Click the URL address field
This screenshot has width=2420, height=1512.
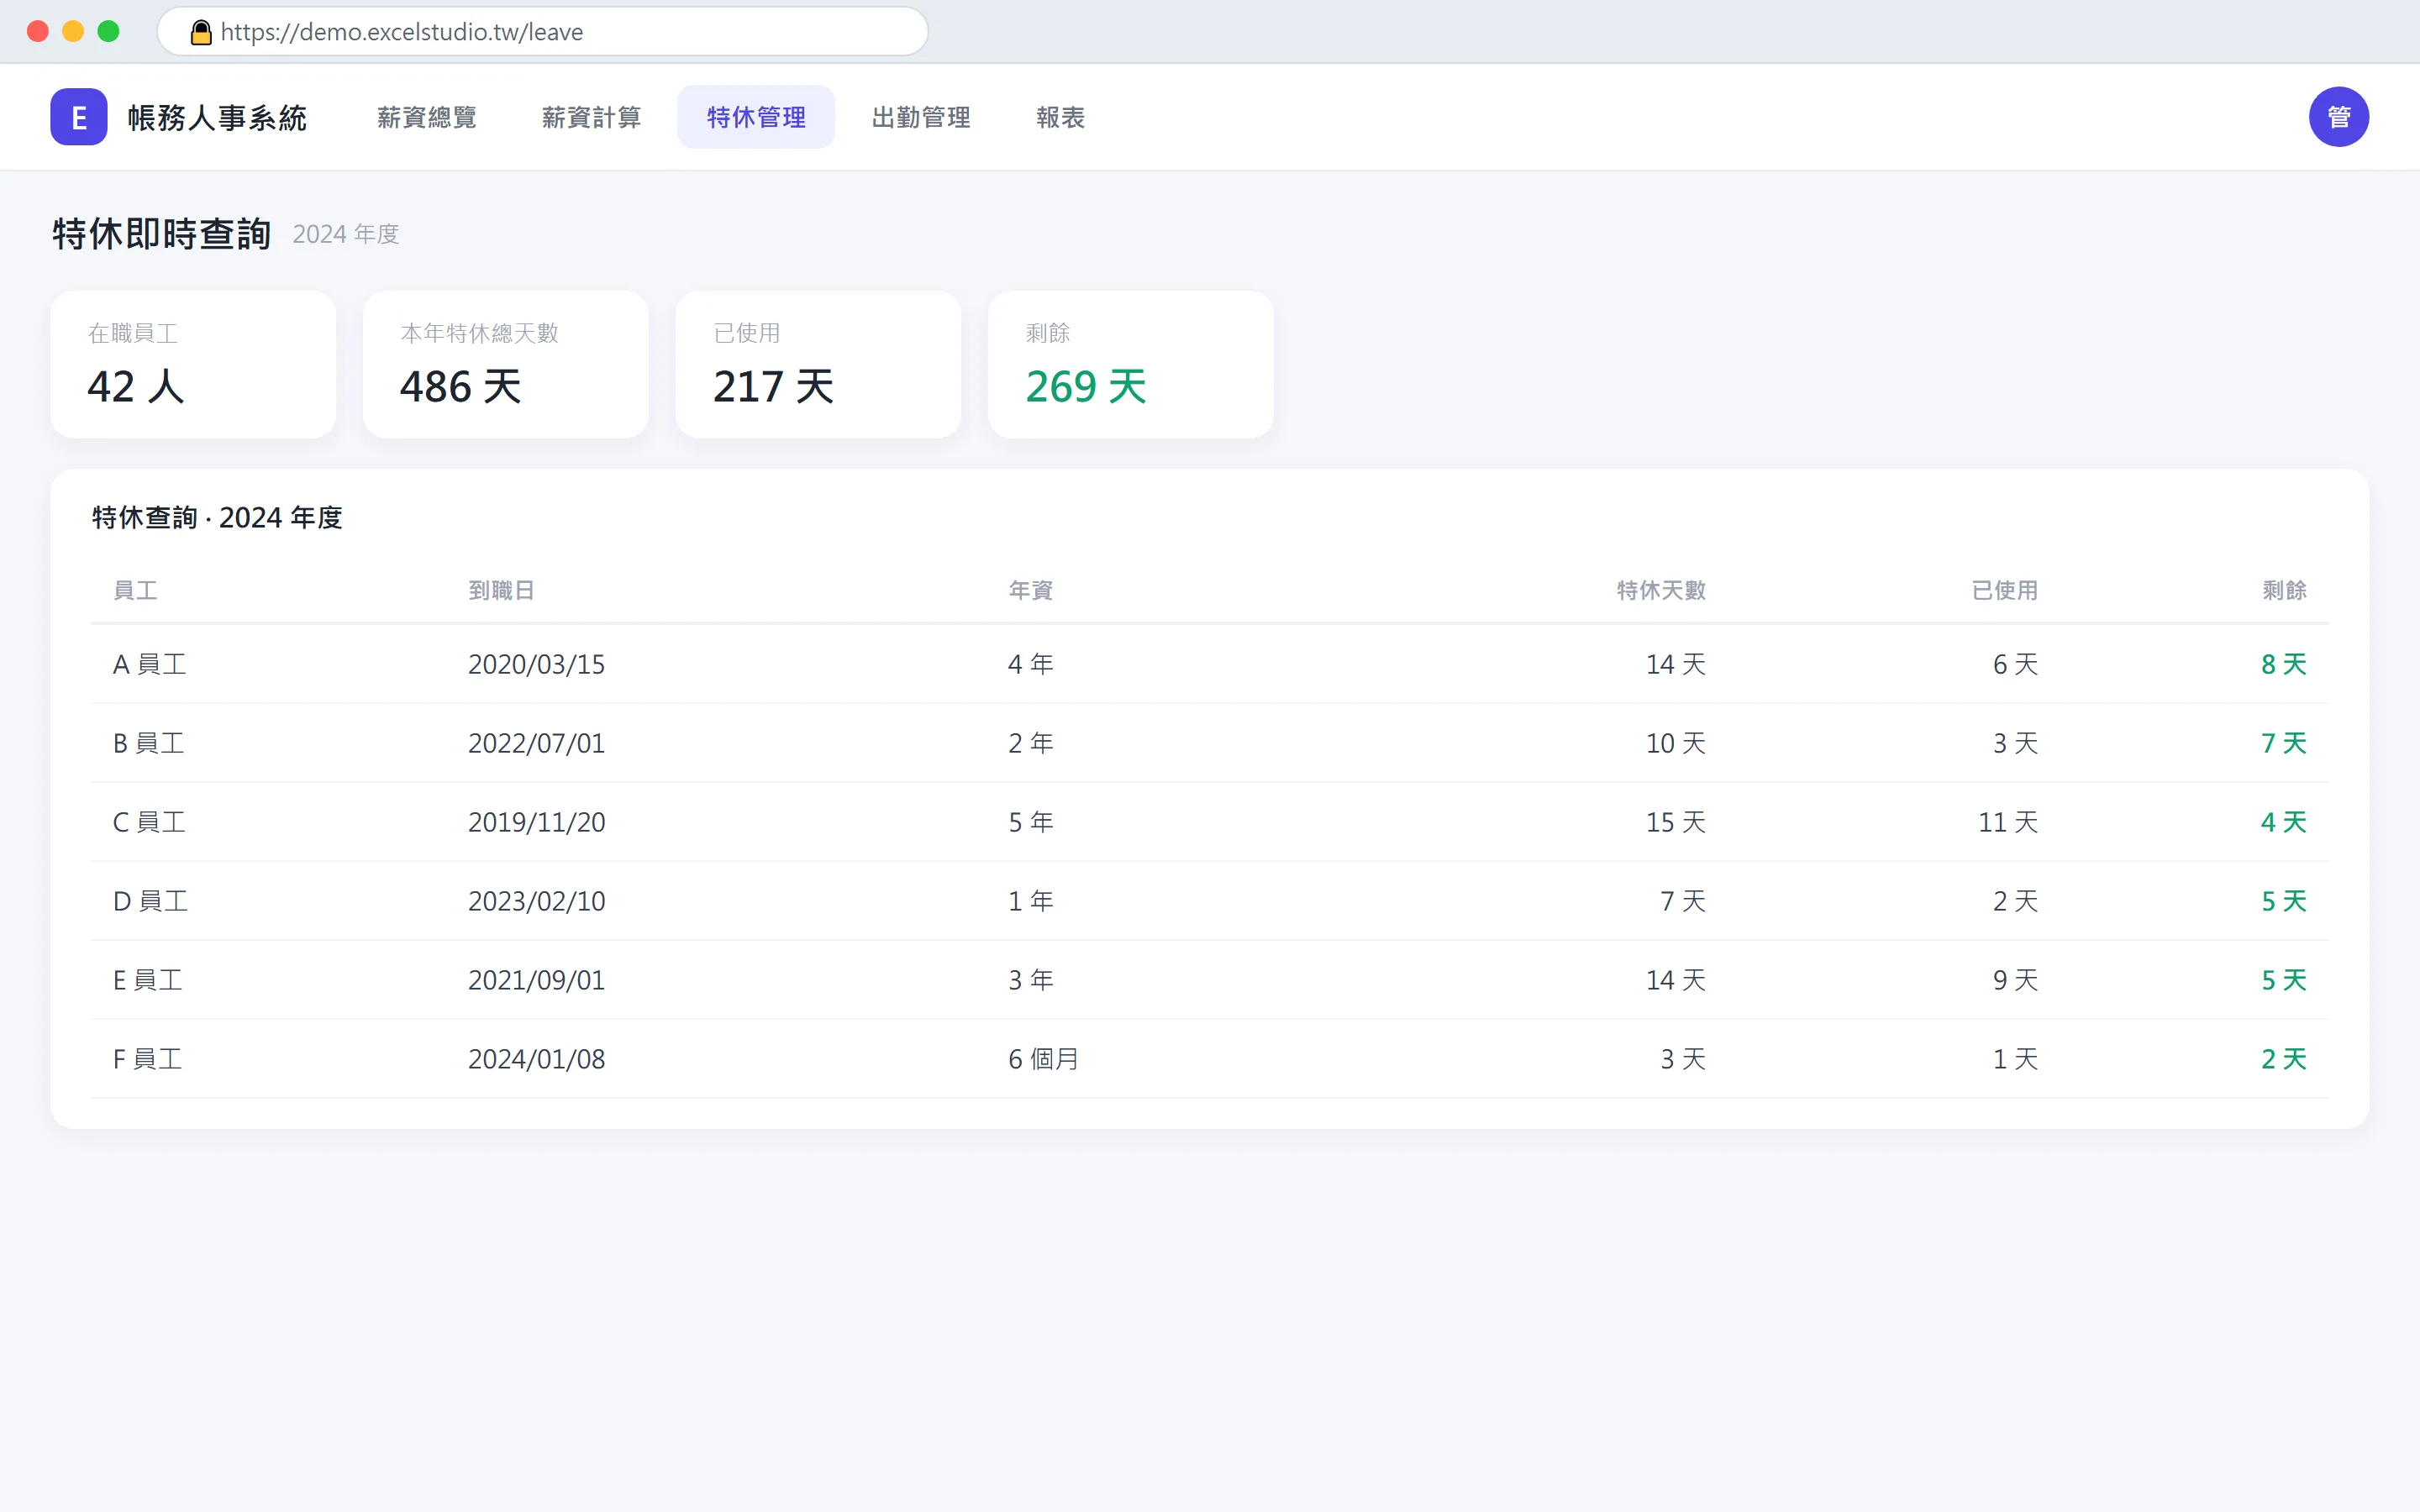[x=543, y=32]
